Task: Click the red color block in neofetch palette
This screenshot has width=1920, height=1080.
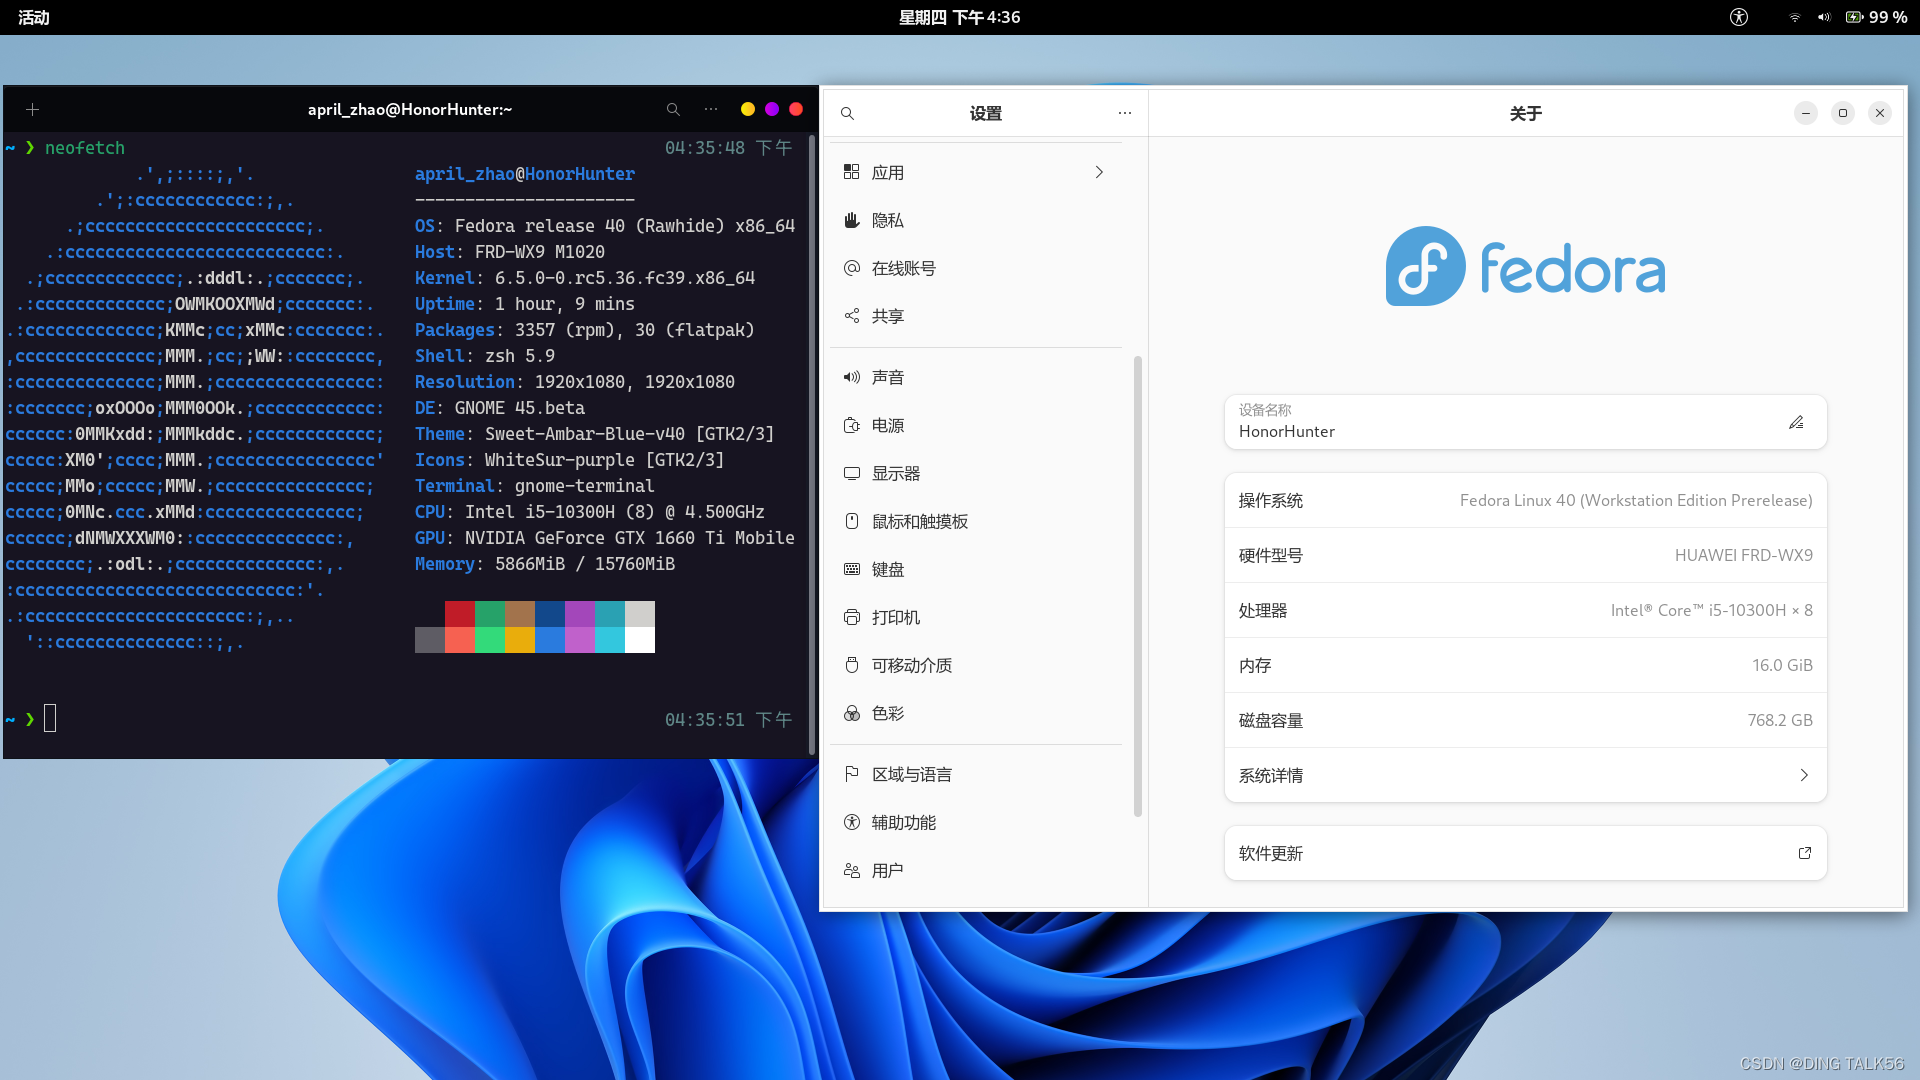Action: [x=460, y=613]
